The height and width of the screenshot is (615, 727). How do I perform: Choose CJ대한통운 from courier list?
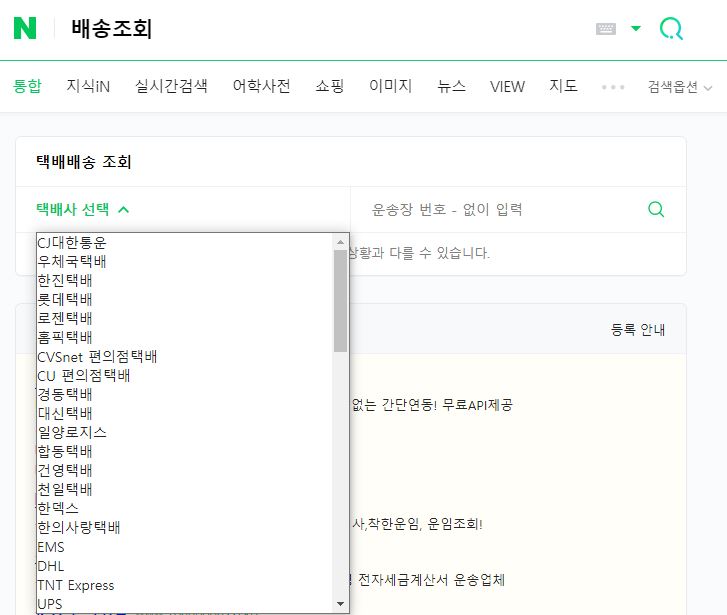tap(185, 243)
